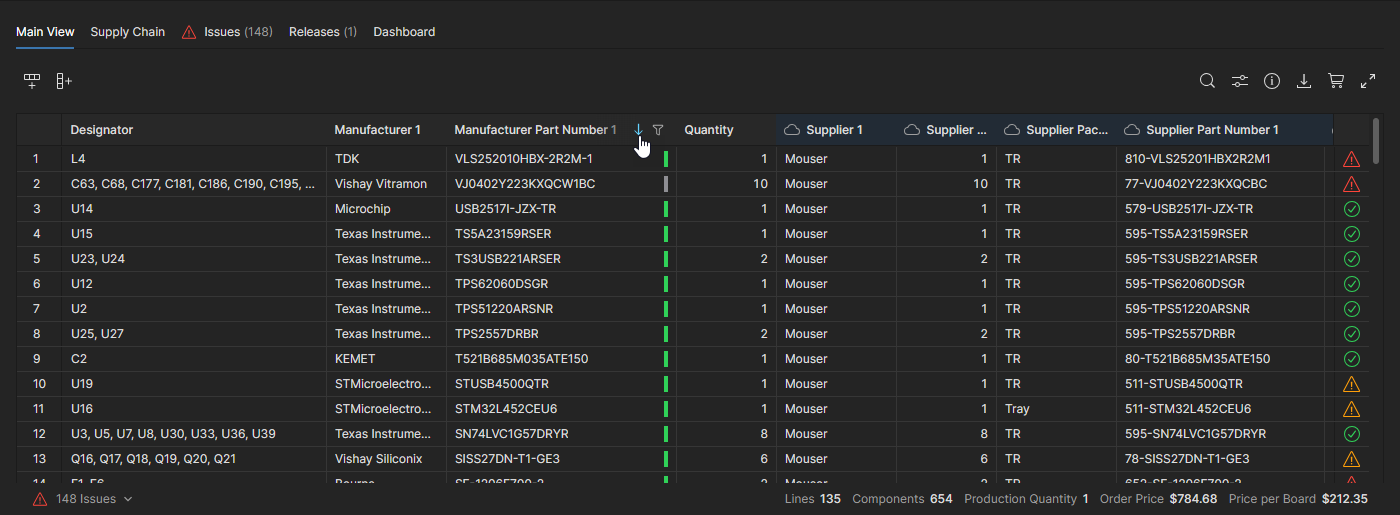Click the download export icon

[x=1304, y=81]
